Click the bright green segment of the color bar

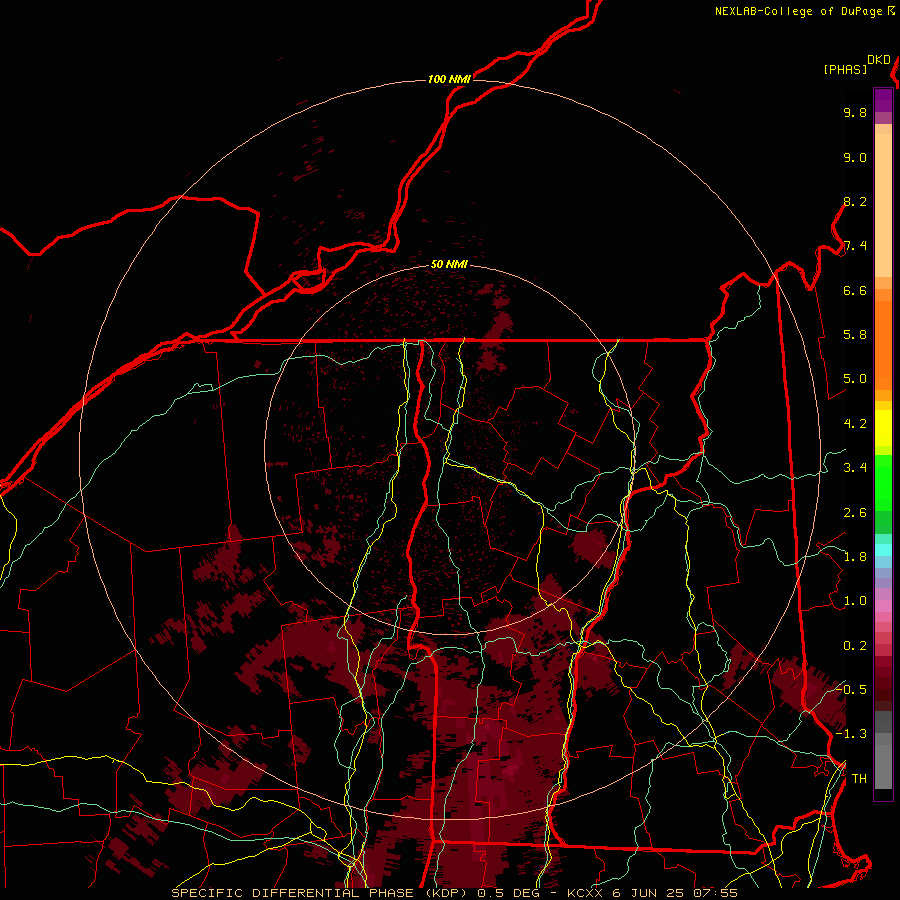883,482
